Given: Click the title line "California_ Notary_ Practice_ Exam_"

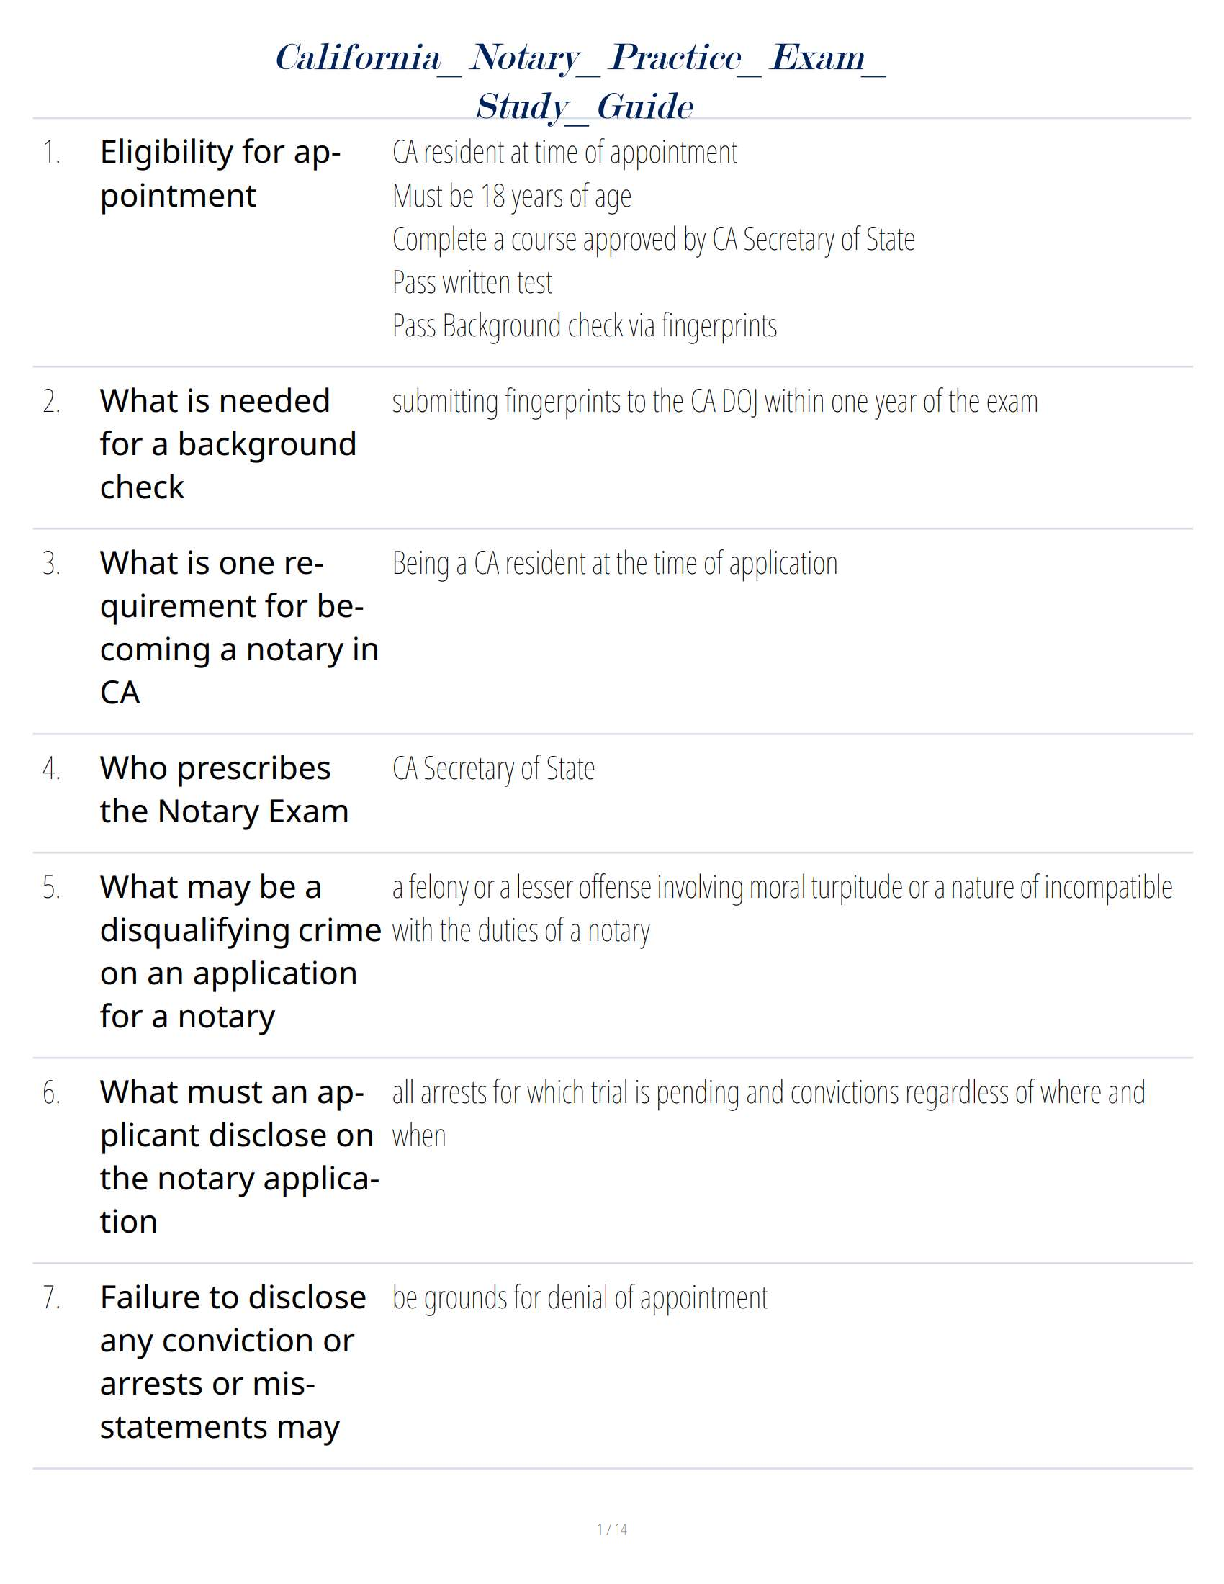Looking at the screenshot, I should pos(580,58).
